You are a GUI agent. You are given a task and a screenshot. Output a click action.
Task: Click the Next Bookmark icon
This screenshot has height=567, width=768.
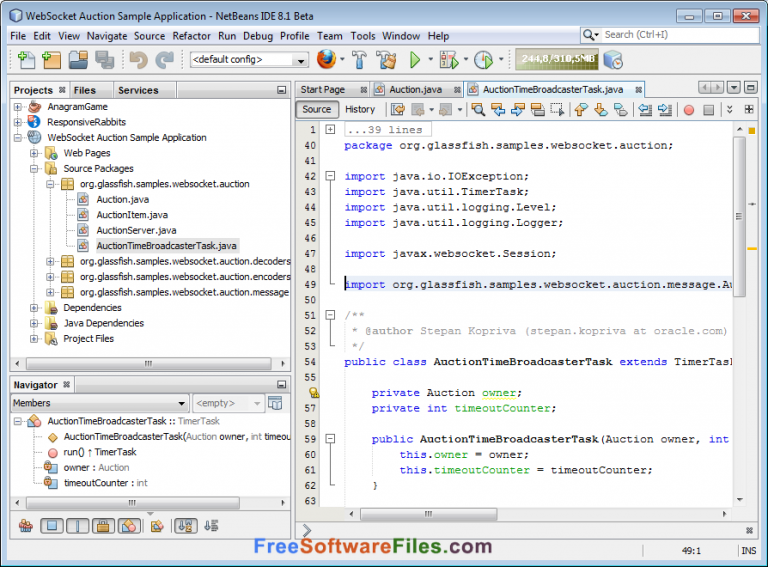coord(600,110)
